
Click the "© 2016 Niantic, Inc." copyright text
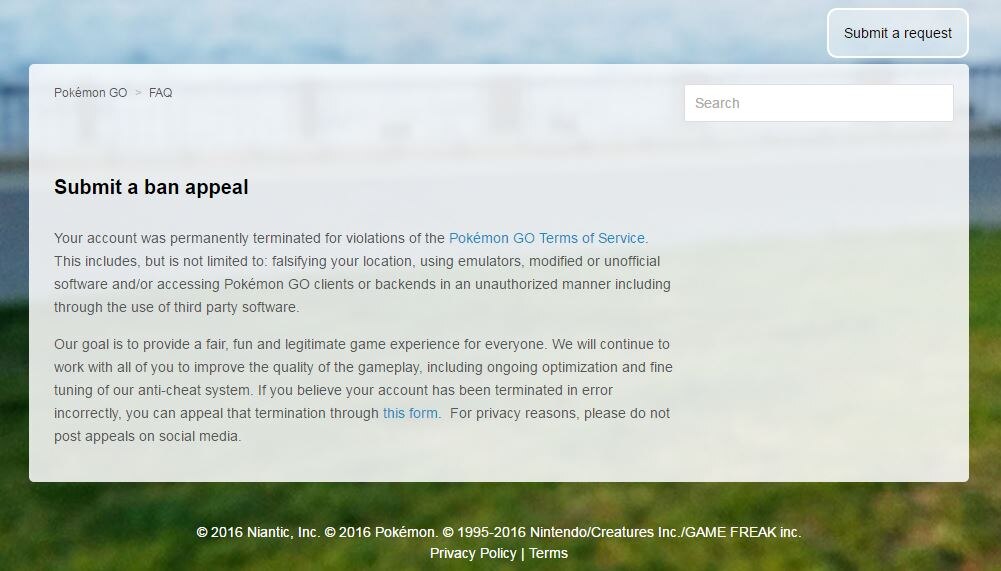(258, 532)
